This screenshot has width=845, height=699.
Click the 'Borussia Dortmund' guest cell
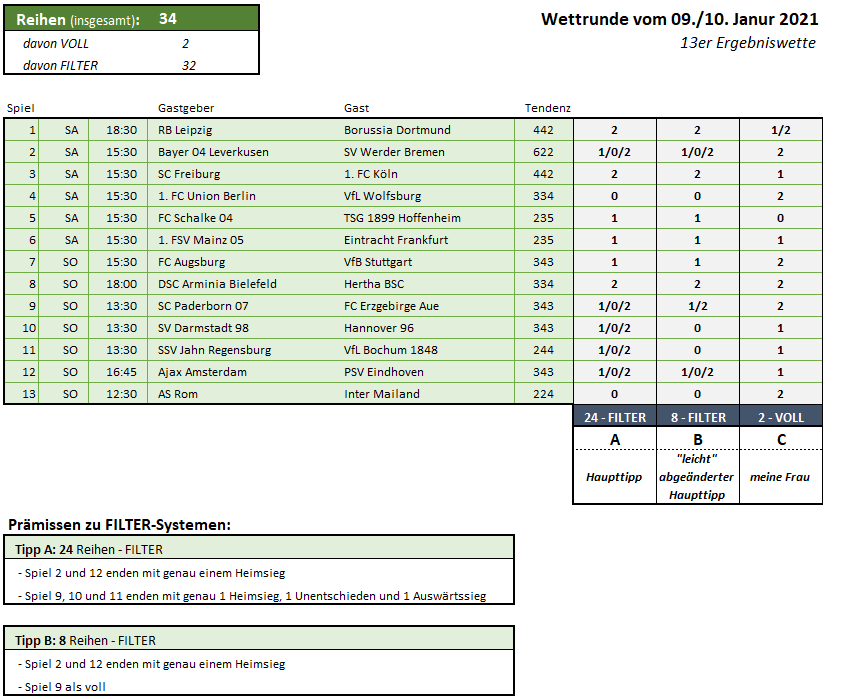tap(397, 130)
